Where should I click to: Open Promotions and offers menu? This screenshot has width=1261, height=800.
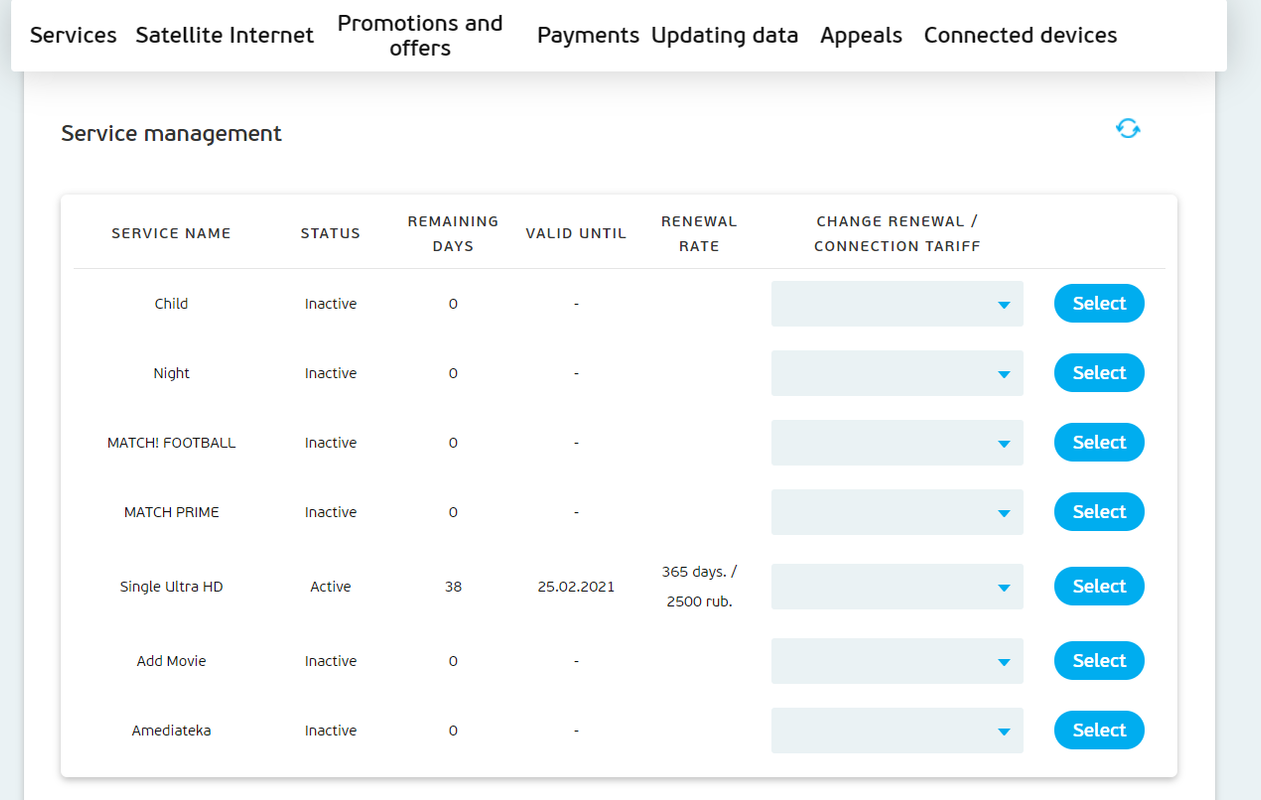(x=420, y=35)
